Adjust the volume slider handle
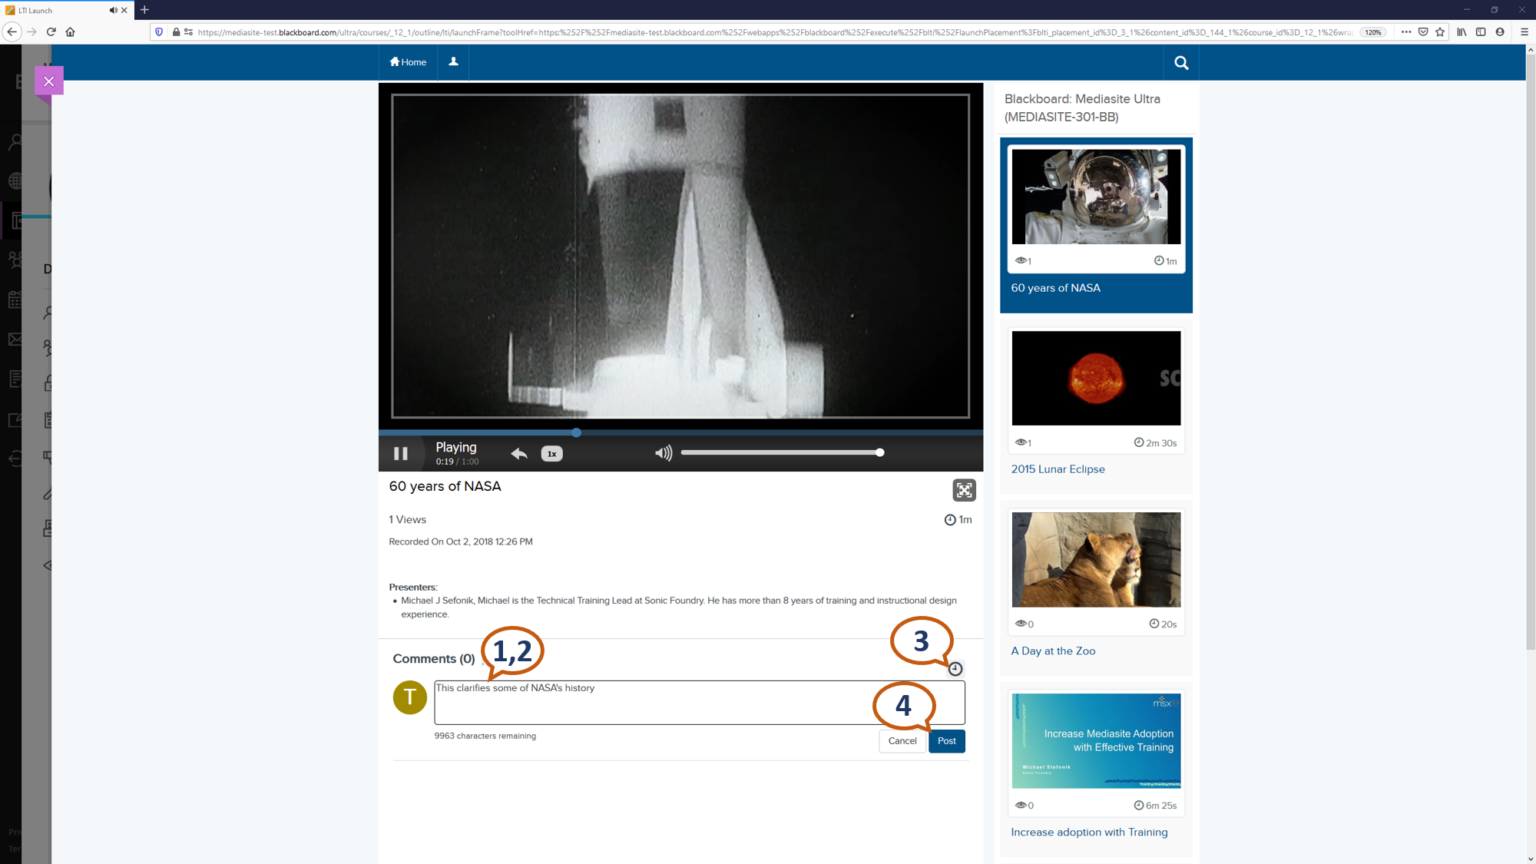1536x864 pixels. (x=880, y=453)
